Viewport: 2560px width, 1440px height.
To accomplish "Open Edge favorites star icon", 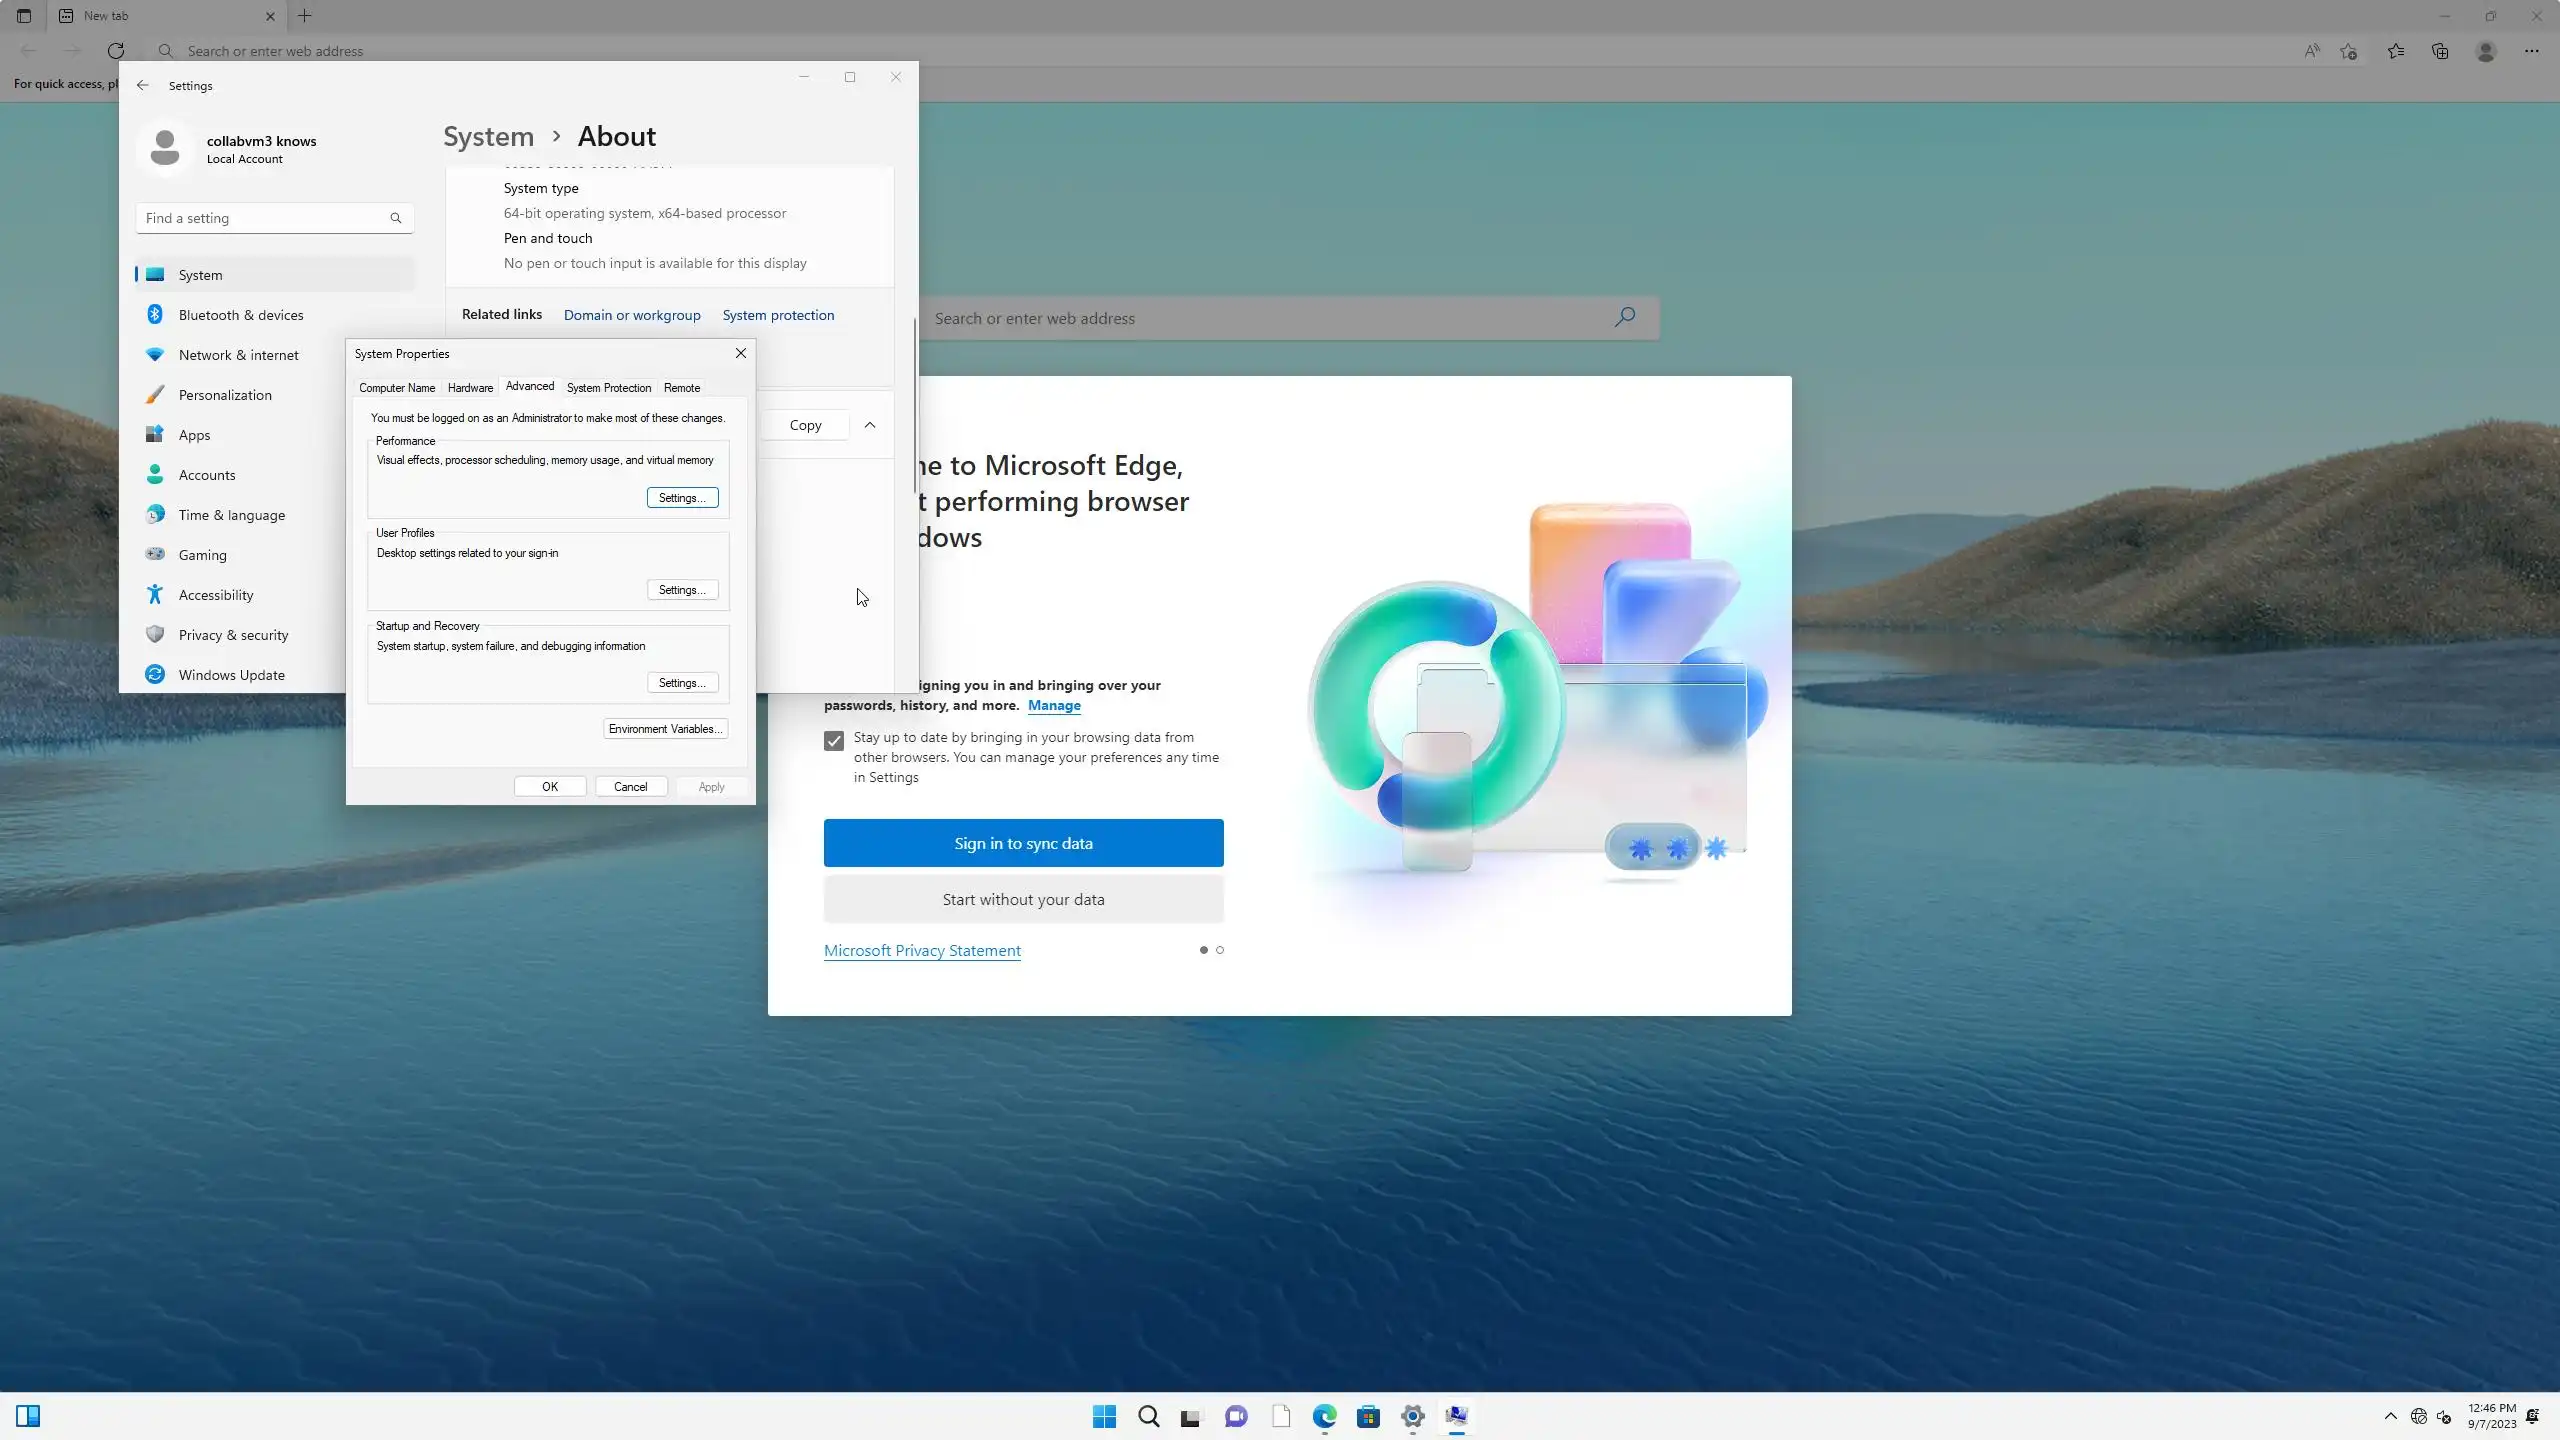I will 2395,51.
